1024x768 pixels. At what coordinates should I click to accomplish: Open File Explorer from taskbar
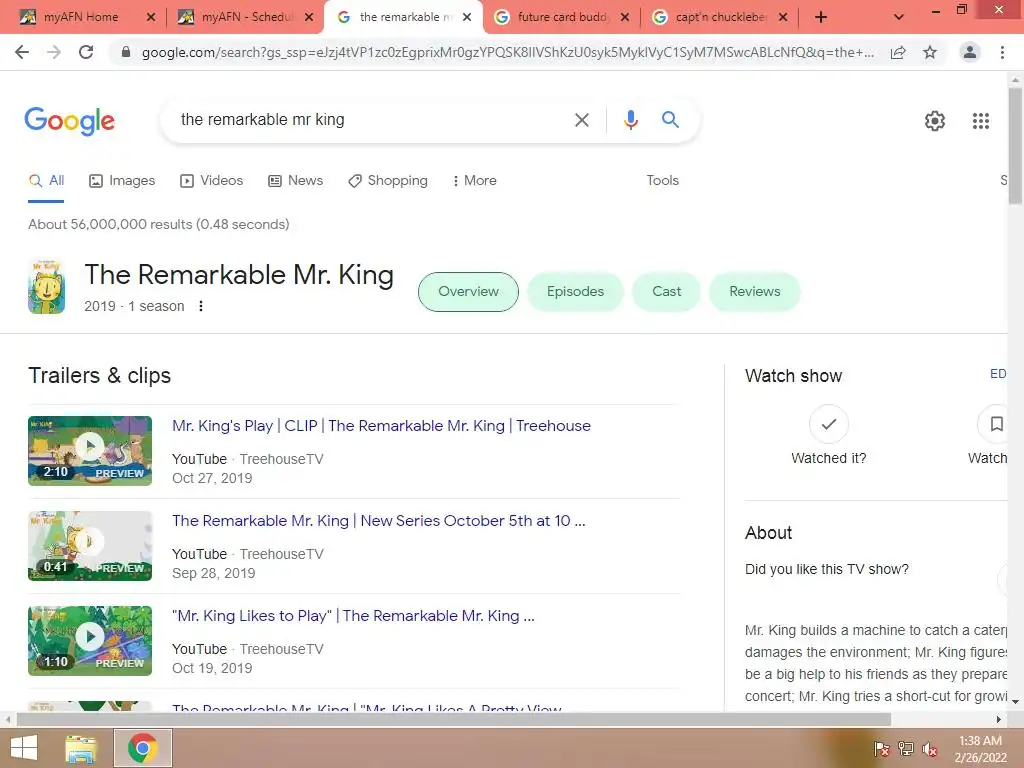[x=80, y=748]
